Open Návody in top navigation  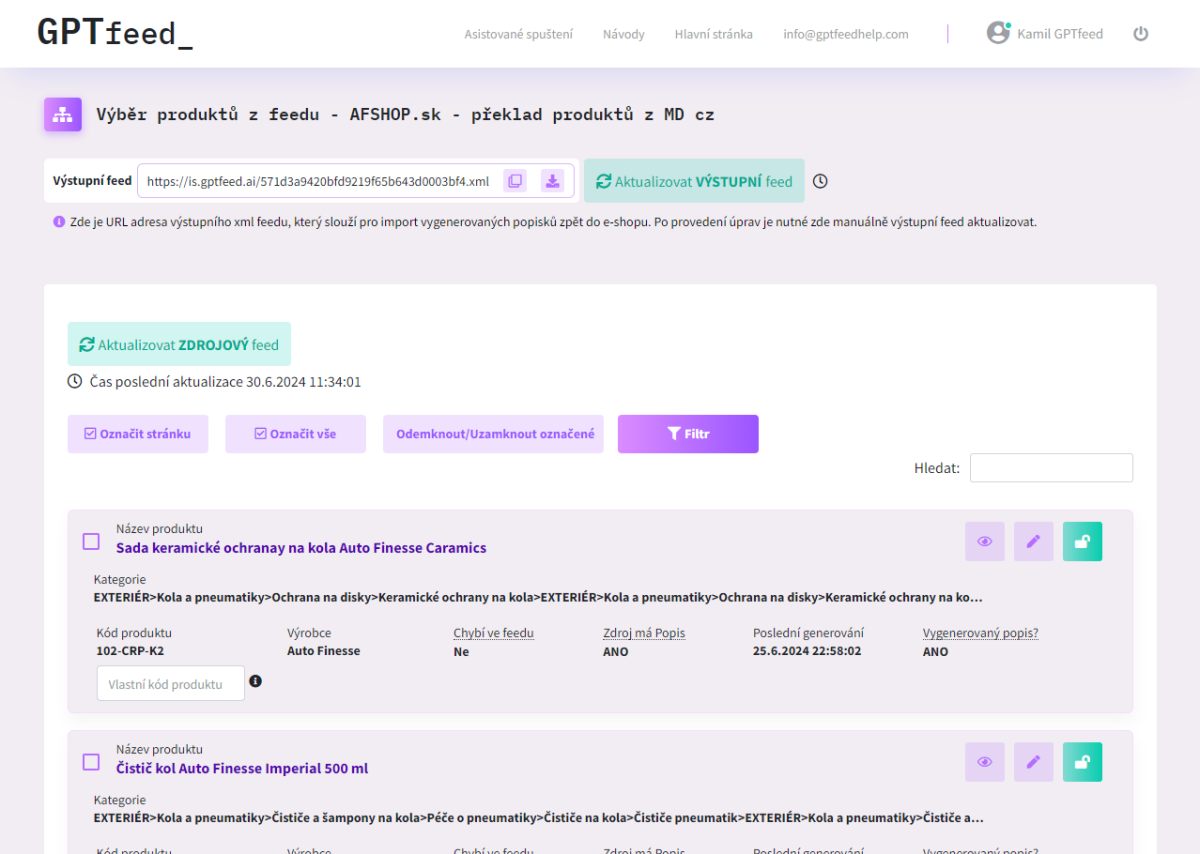624,34
